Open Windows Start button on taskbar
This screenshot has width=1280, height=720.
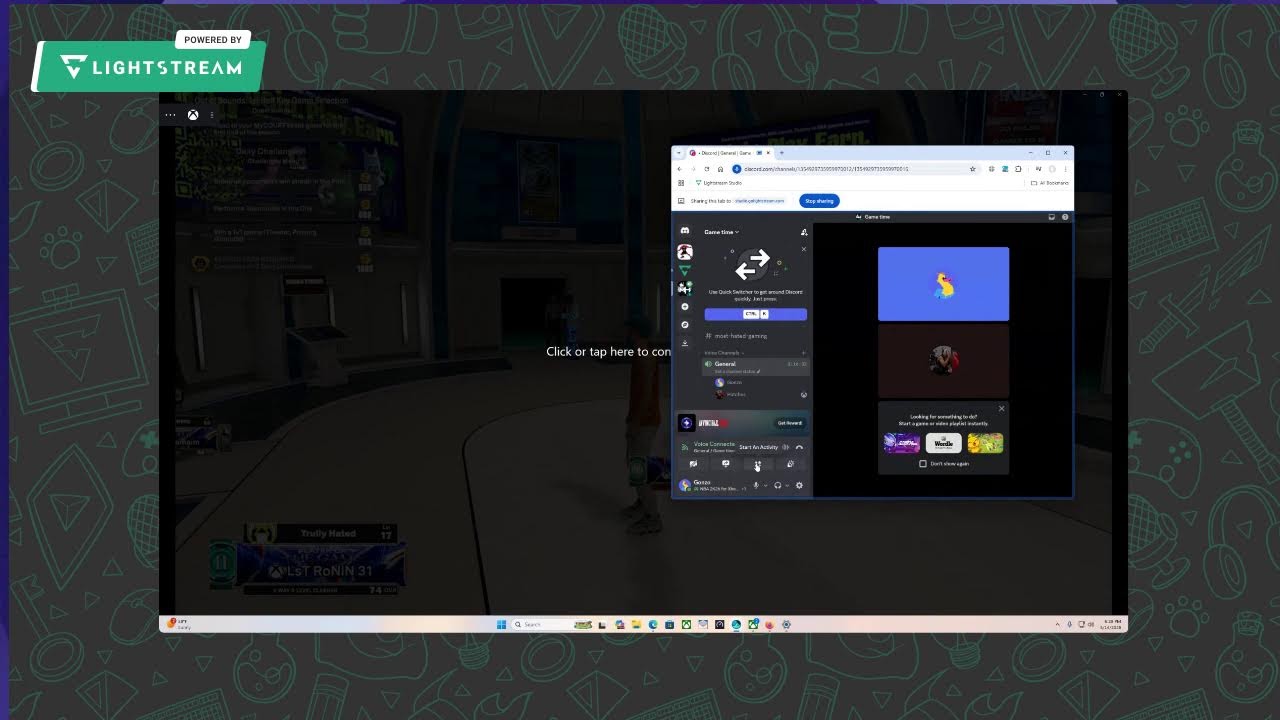(x=501, y=624)
